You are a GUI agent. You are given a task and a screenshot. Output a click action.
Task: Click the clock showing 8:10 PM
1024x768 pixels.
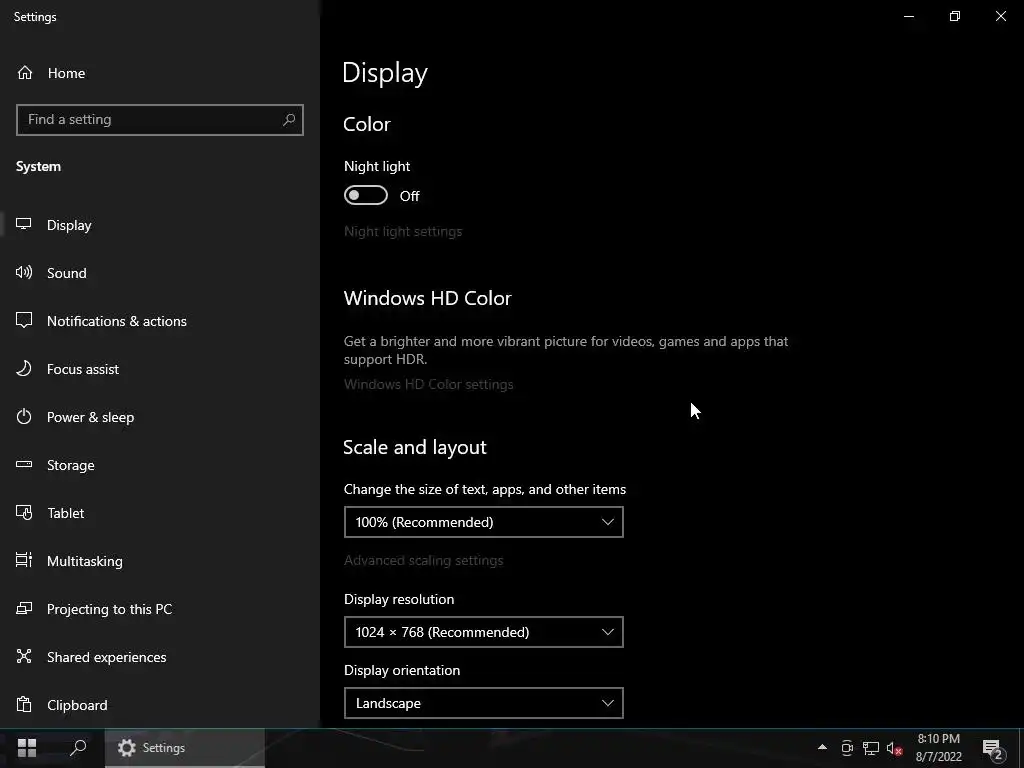coord(938,739)
